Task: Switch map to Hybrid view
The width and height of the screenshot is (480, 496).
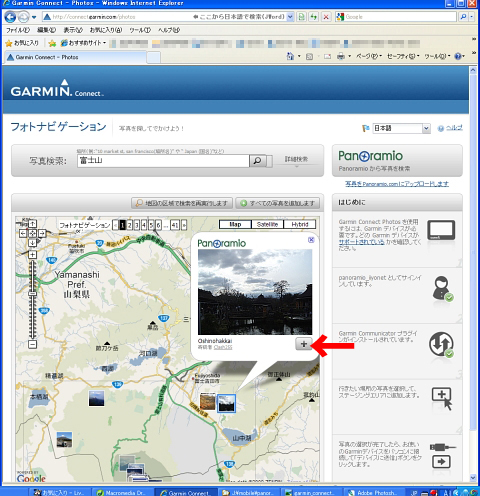Action: (300, 224)
